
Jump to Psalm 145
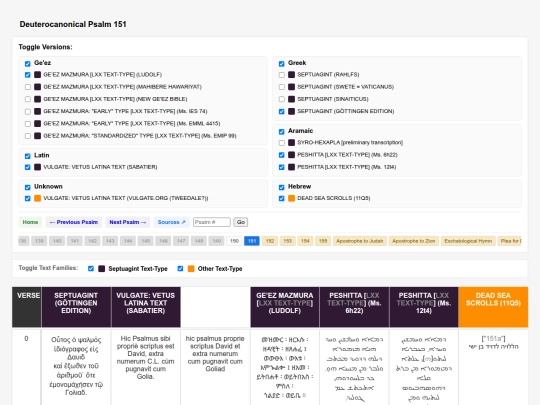(146, 241)
